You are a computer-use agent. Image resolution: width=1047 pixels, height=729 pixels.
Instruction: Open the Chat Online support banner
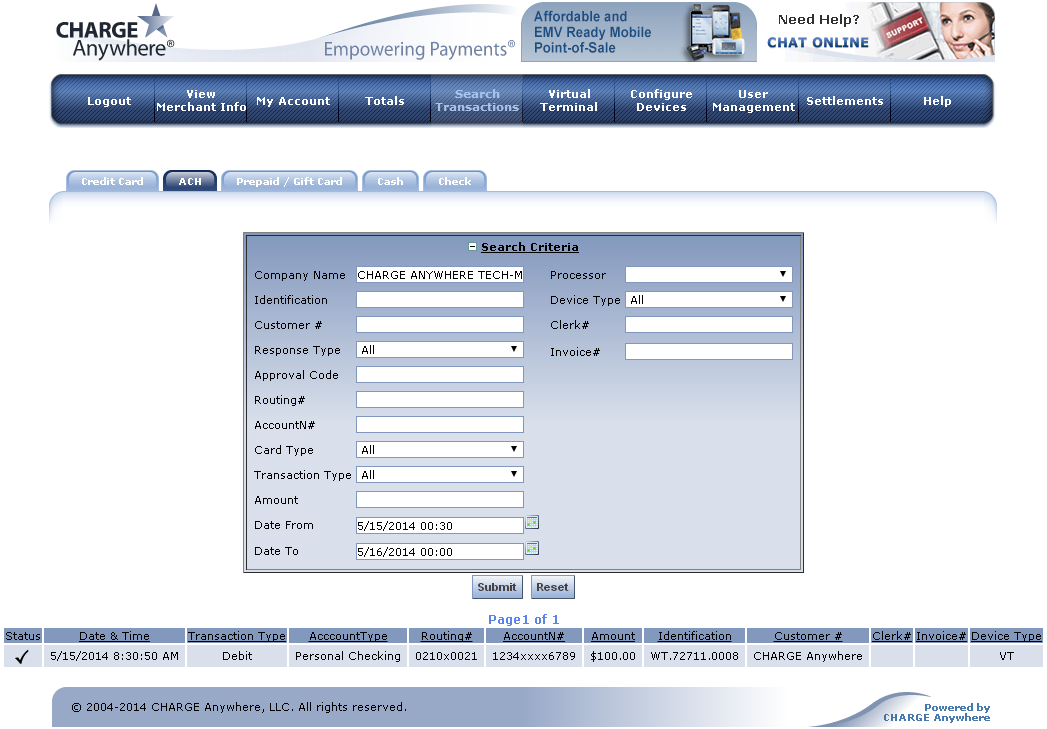[882, 32]
